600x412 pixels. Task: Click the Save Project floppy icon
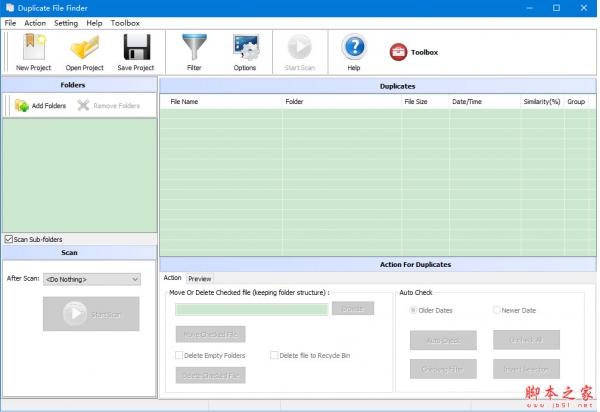pos(136,47)
